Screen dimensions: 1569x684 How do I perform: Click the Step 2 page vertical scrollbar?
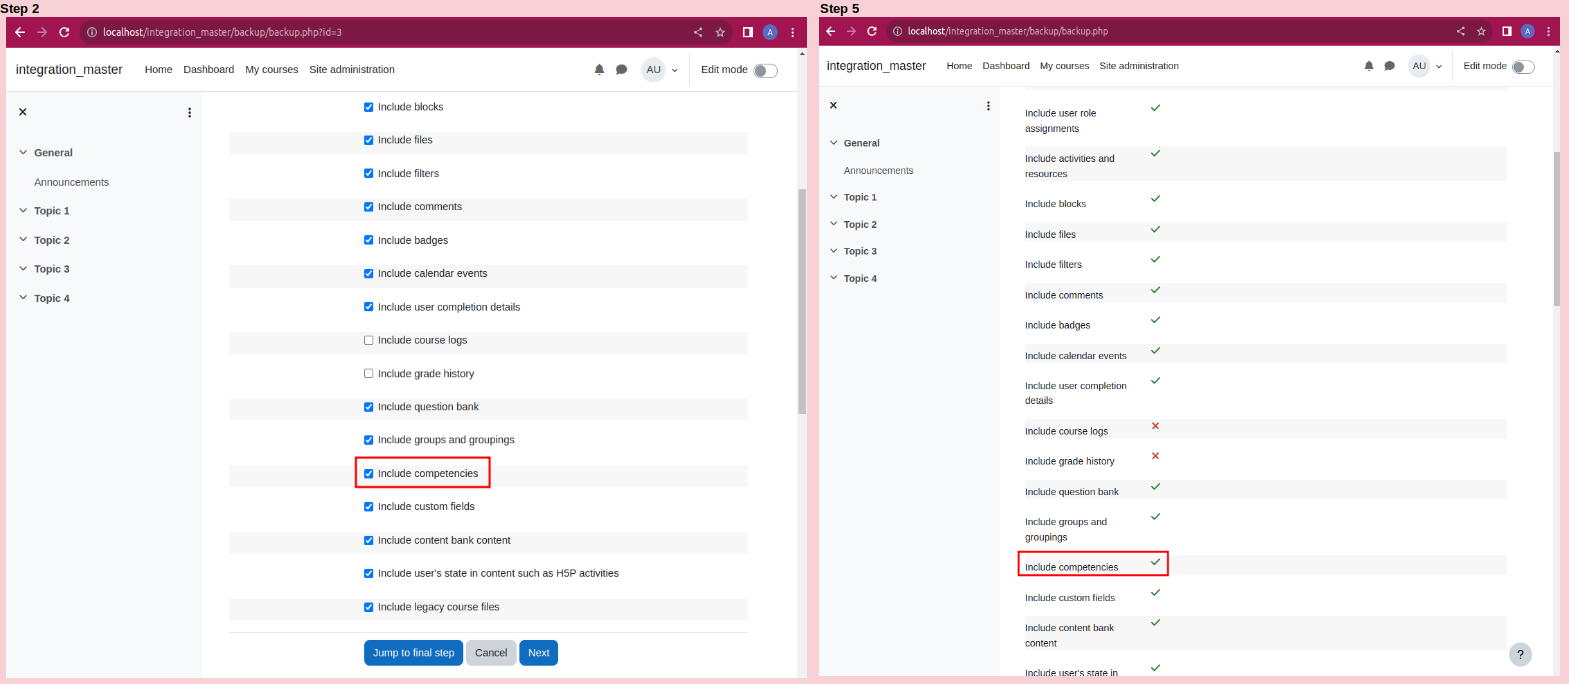(802, 300)
